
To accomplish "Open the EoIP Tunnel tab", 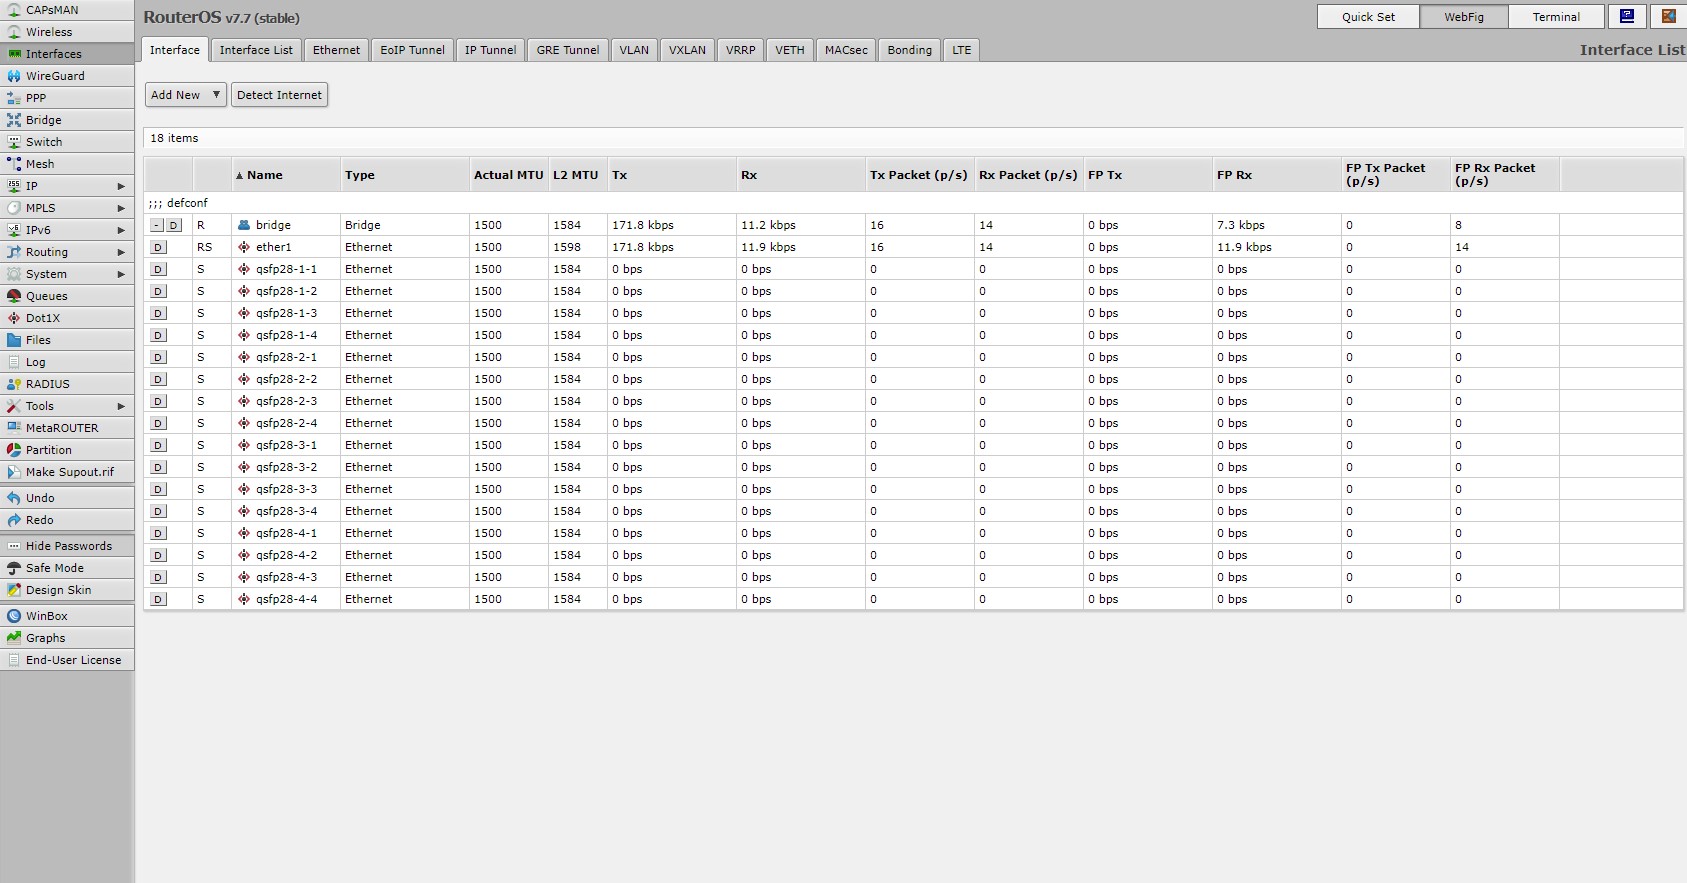I will tap(412, 50).
